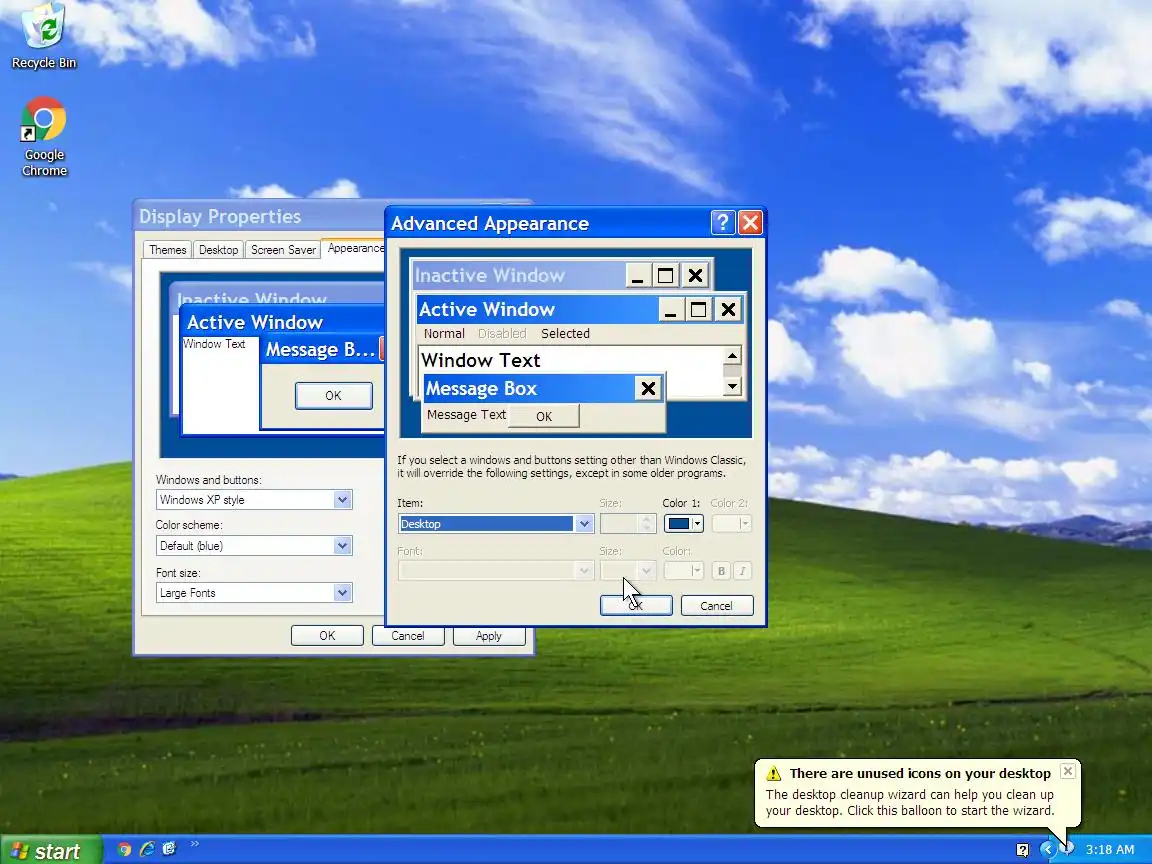Cancel the Advanced Appearance dialog

[716, 605]
